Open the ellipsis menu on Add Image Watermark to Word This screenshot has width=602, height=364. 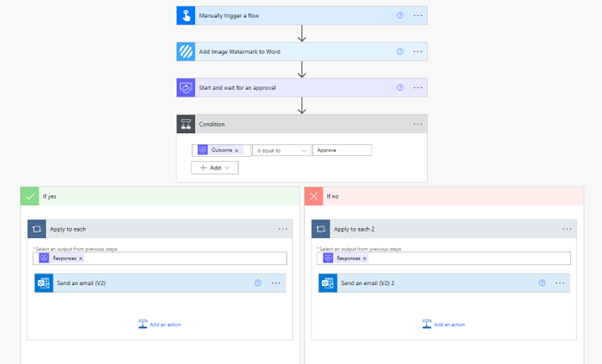coord(418,51)
